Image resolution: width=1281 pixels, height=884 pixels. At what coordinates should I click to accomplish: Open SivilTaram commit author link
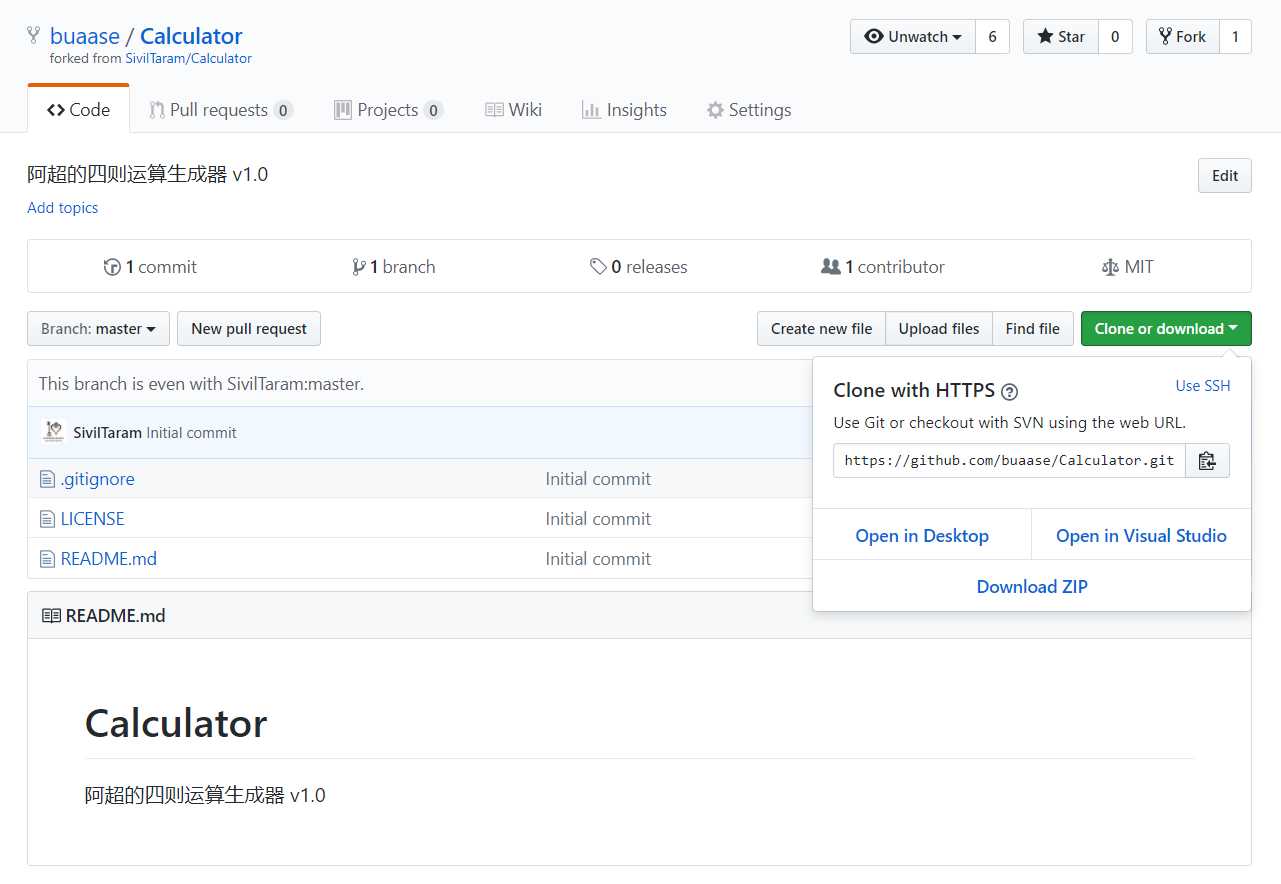click(108, 433)
